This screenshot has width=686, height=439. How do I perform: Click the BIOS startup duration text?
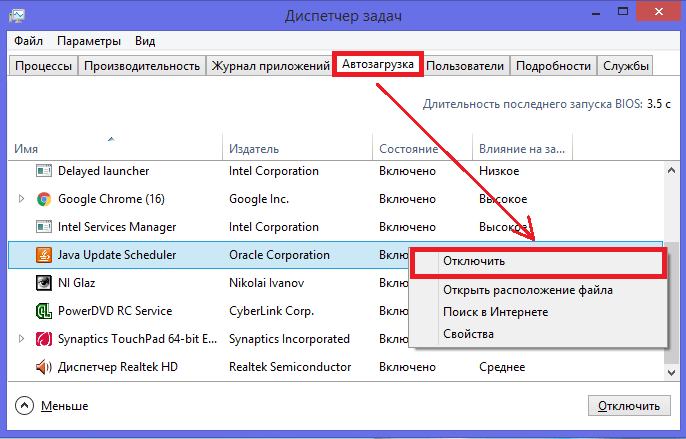[546, 104]
